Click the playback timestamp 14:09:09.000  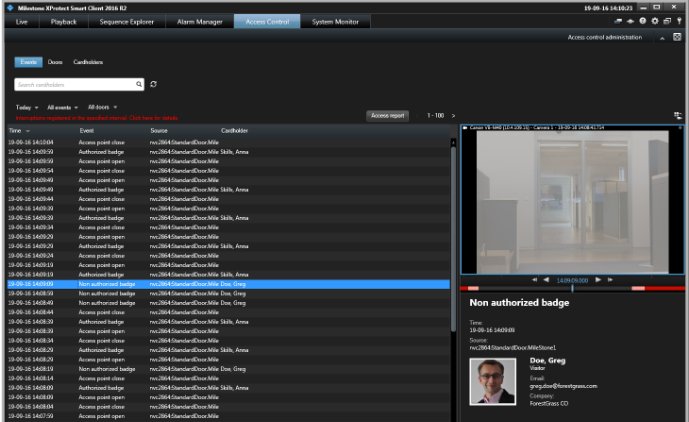572,280
